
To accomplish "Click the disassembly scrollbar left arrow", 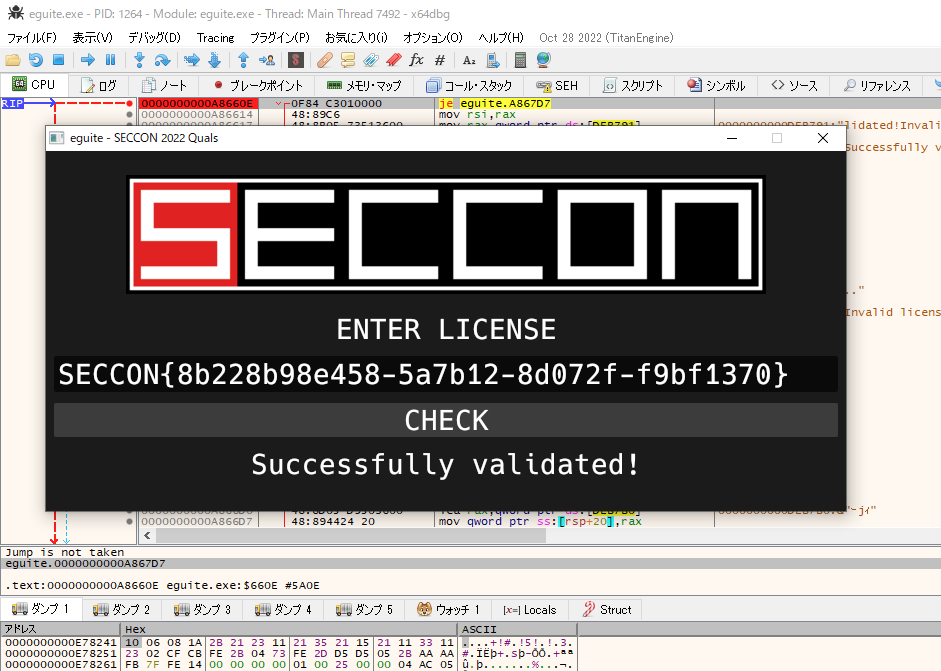I will tap(147, 535).
